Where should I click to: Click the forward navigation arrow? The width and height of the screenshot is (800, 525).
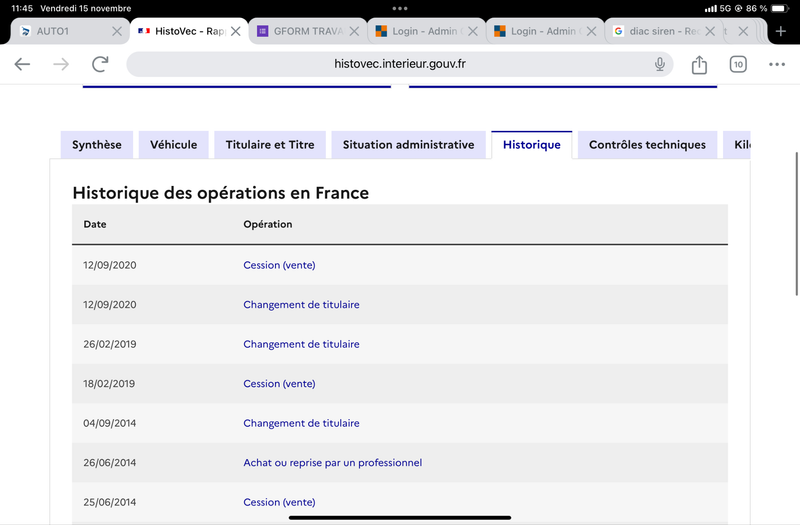pos(61,64)
